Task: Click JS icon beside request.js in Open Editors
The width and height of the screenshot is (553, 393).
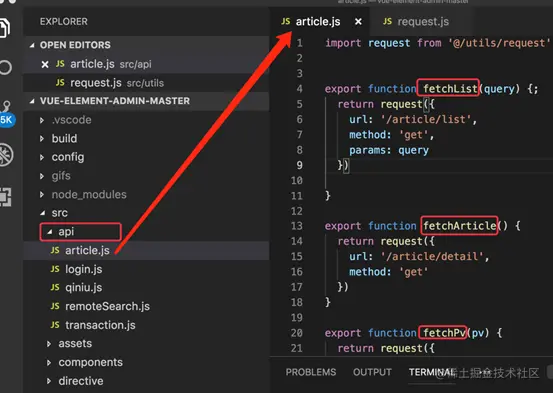Action: 60,83
